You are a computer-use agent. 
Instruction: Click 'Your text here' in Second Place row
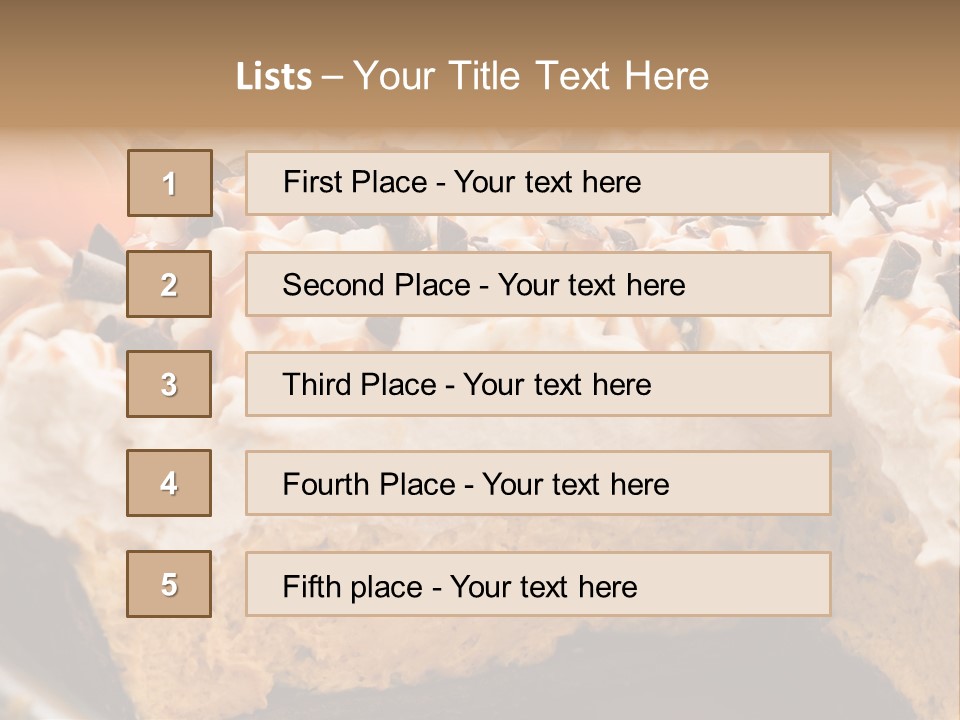[591, 285]
